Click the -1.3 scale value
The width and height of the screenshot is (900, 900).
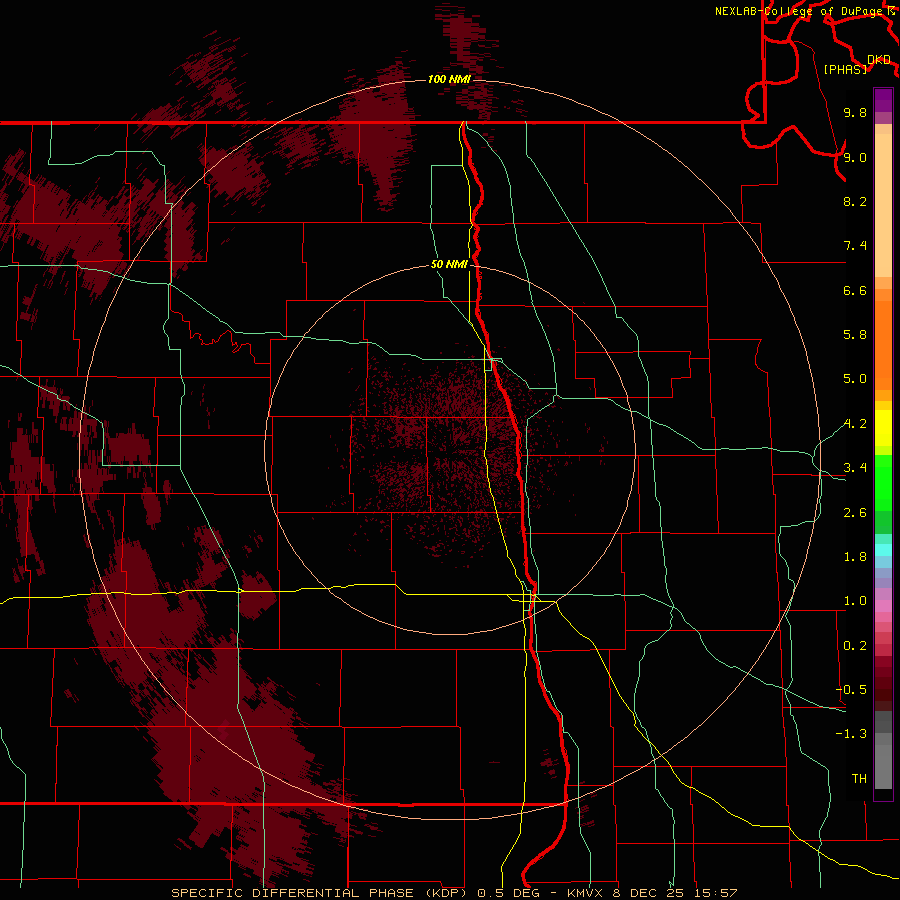(851, 734)
